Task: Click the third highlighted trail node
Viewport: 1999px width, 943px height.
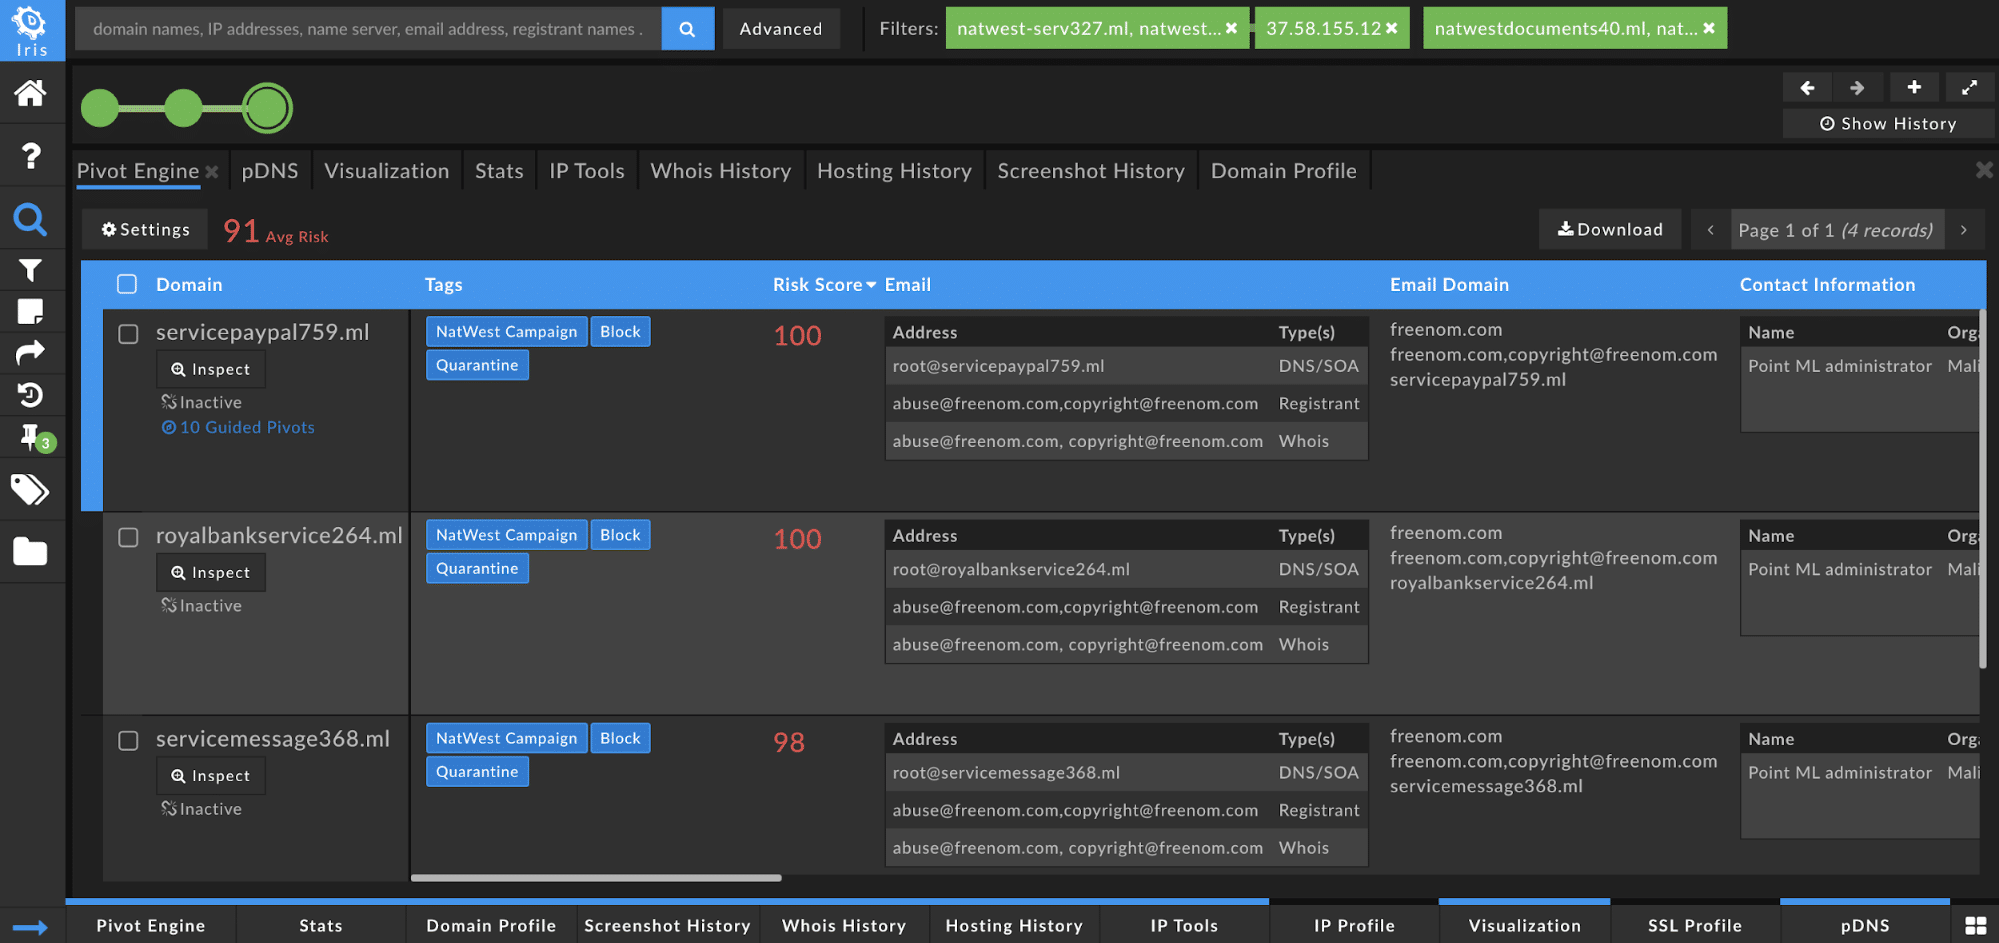Action: pos(267,108)
